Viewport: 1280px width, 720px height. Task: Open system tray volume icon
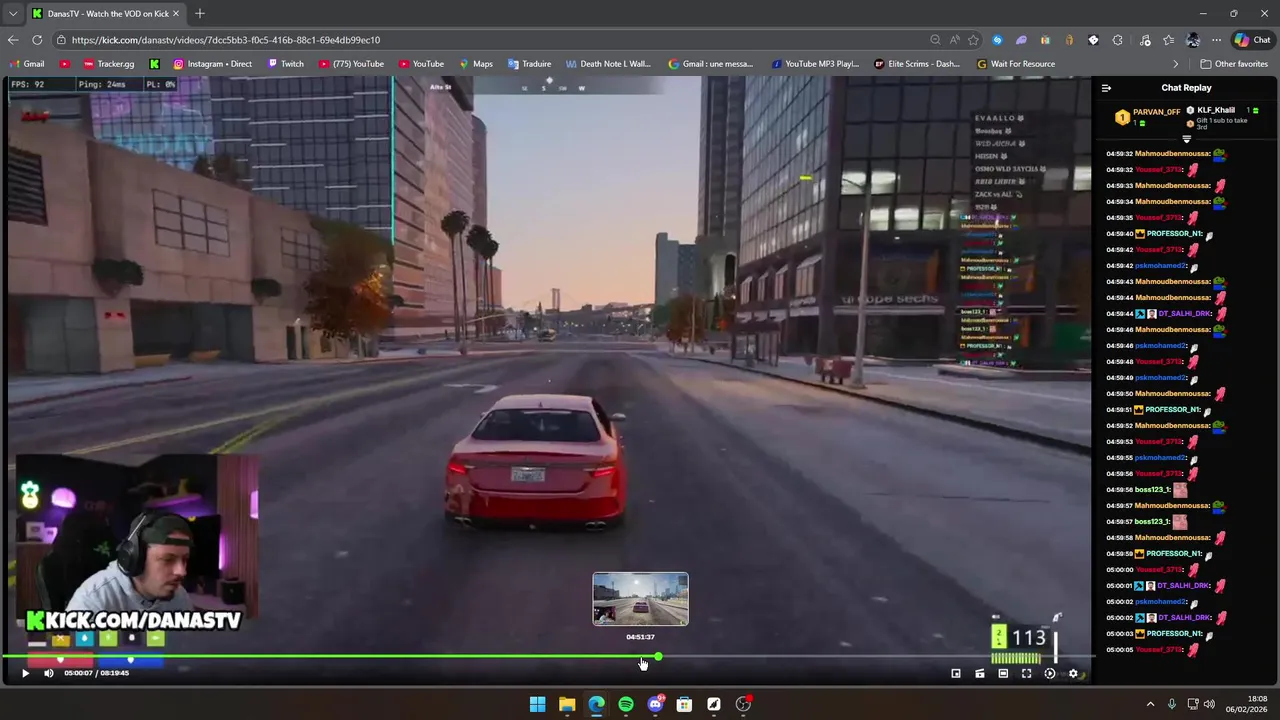(x=1211, y=704)
